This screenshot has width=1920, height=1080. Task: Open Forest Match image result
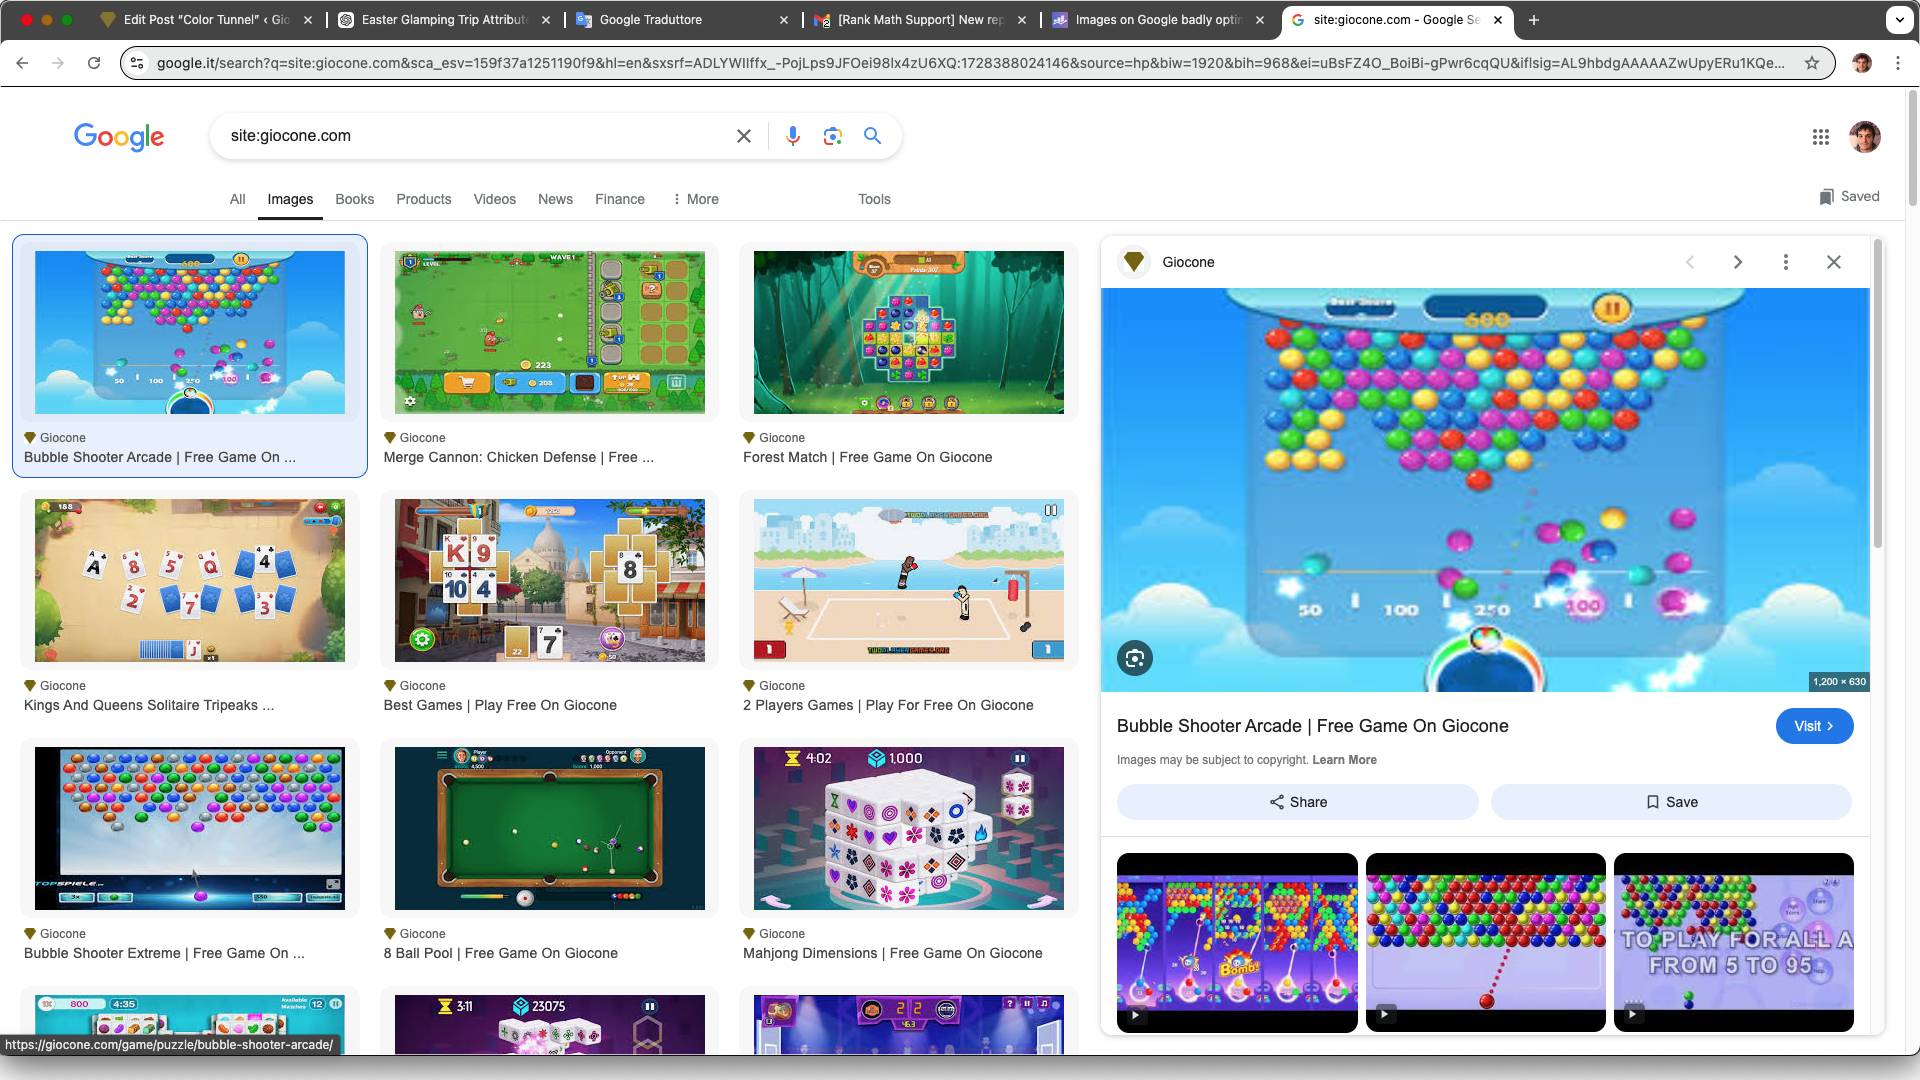(908, 332)
